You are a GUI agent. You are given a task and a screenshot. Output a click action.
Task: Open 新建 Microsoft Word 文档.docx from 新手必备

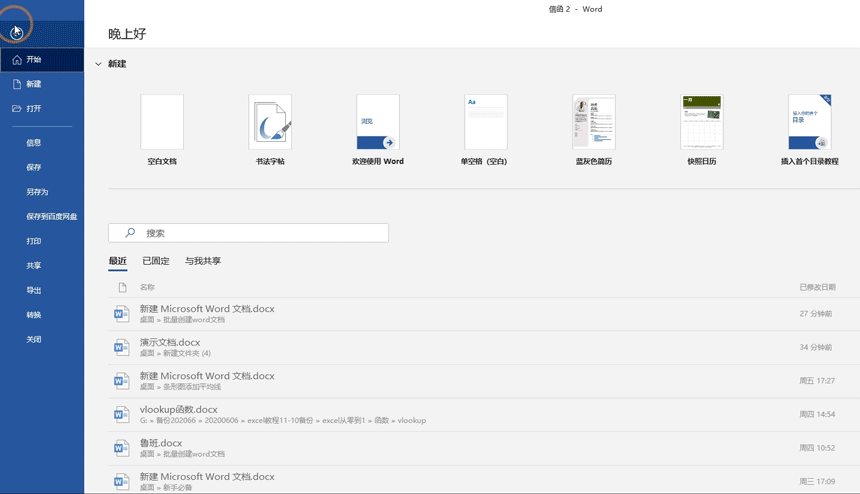pyautogui.click(x=484, y=480)
